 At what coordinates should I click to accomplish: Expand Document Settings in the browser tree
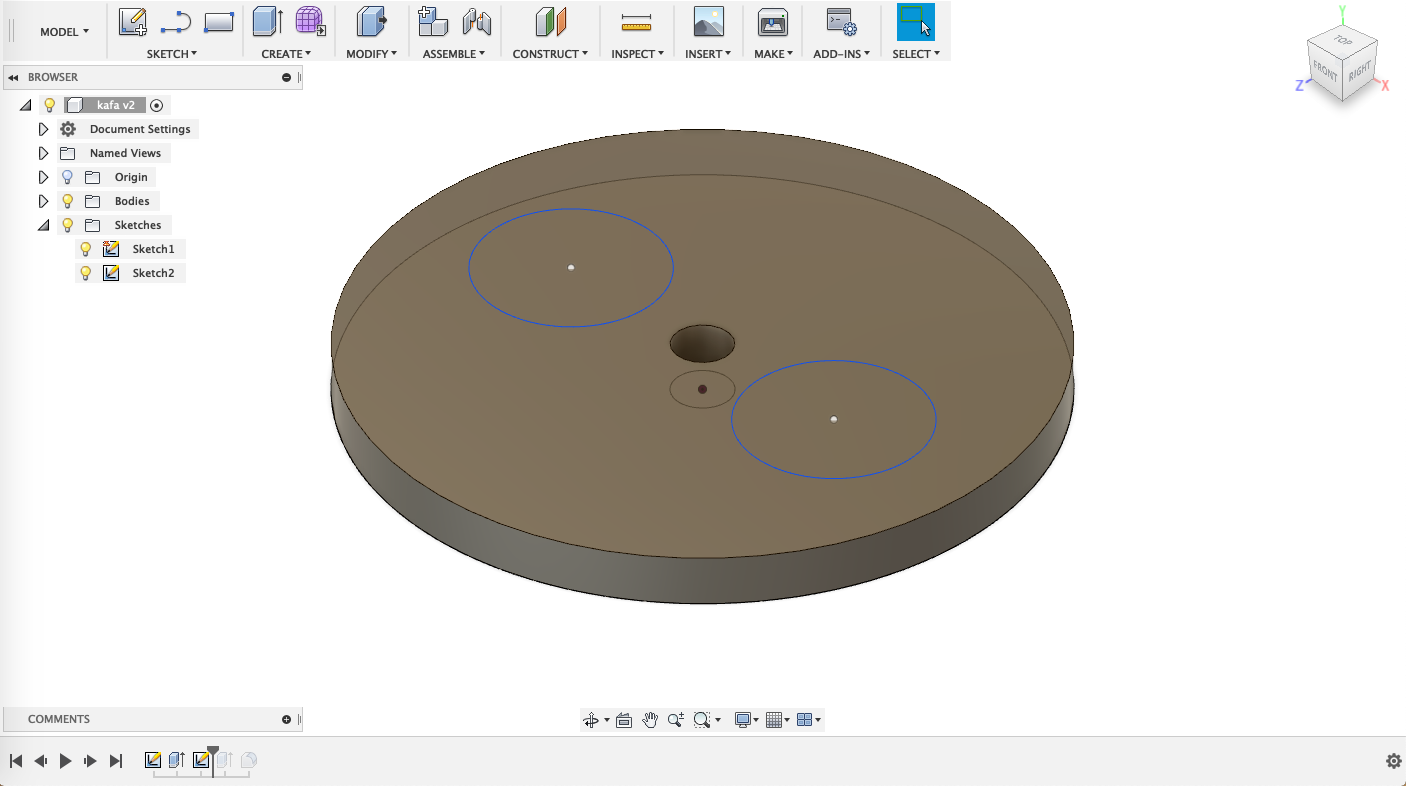[x=43, y=128]
